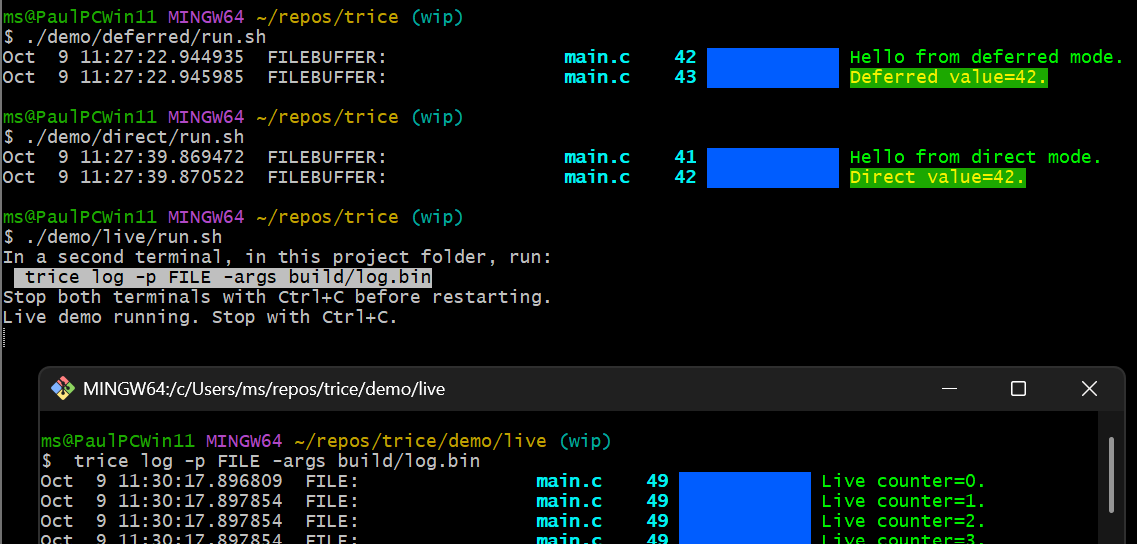Image resolution: width=1137 pixels, height=544 pixels.
Task: Click 'In a second terminal, in this project folder, run:'
Action: point(278,257)
